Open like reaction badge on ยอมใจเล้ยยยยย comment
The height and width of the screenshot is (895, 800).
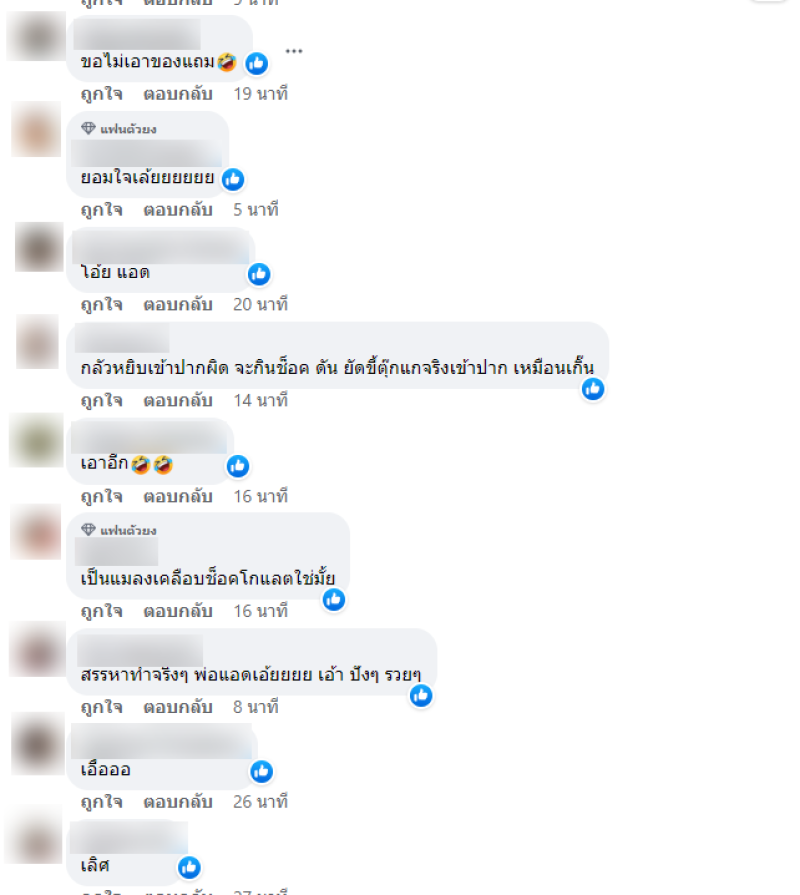(x=233, y=179)
